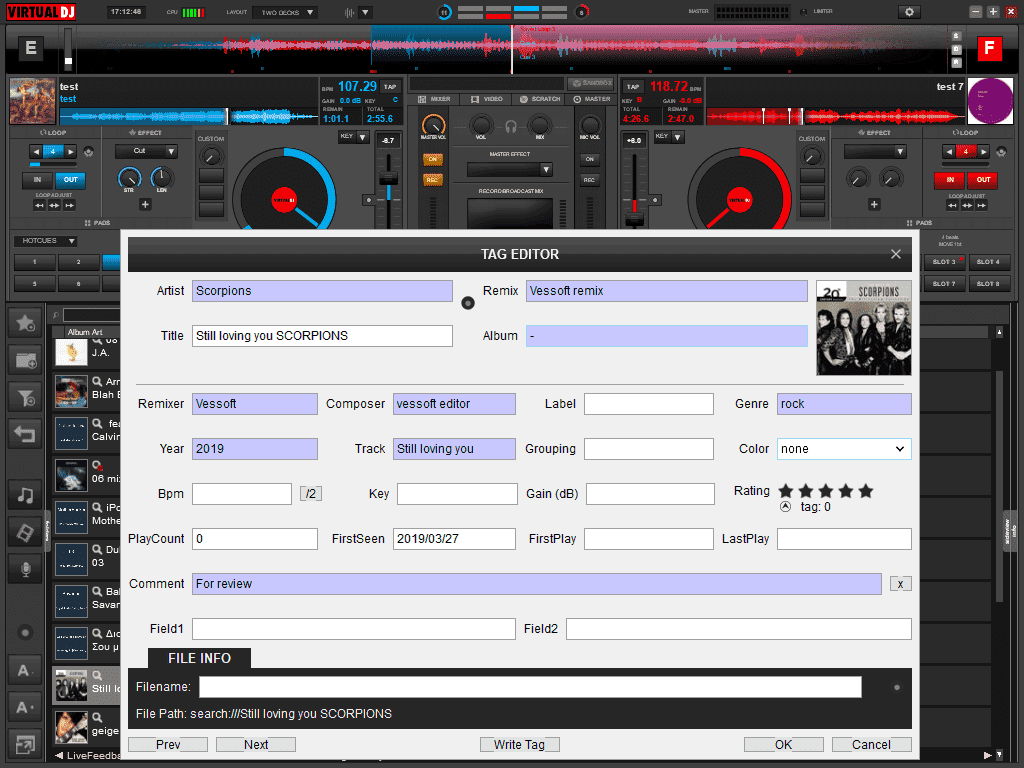Select deck F button at top right
The width and height of the screenshot is (1024, 768).
(x=989, y=48)
